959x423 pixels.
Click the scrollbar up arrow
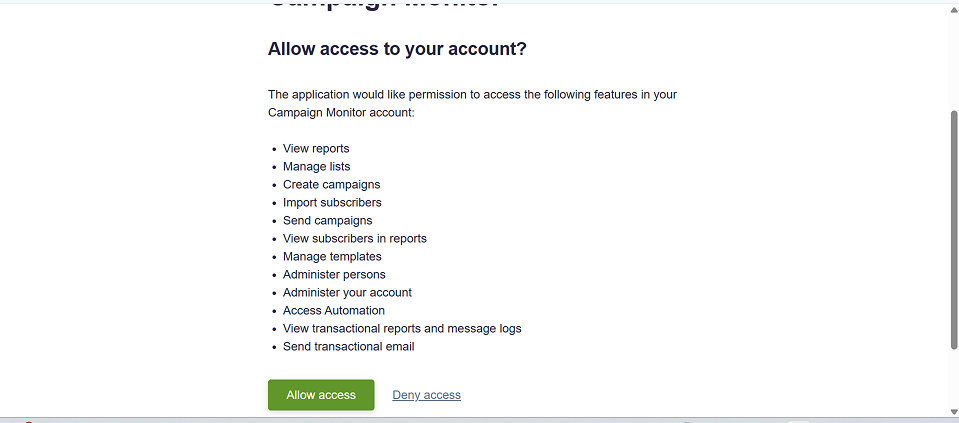[x=953, y=10]
